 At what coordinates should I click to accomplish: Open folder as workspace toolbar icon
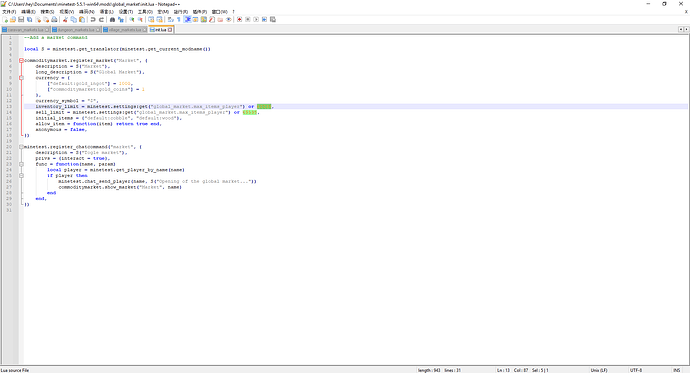(220, 19)
